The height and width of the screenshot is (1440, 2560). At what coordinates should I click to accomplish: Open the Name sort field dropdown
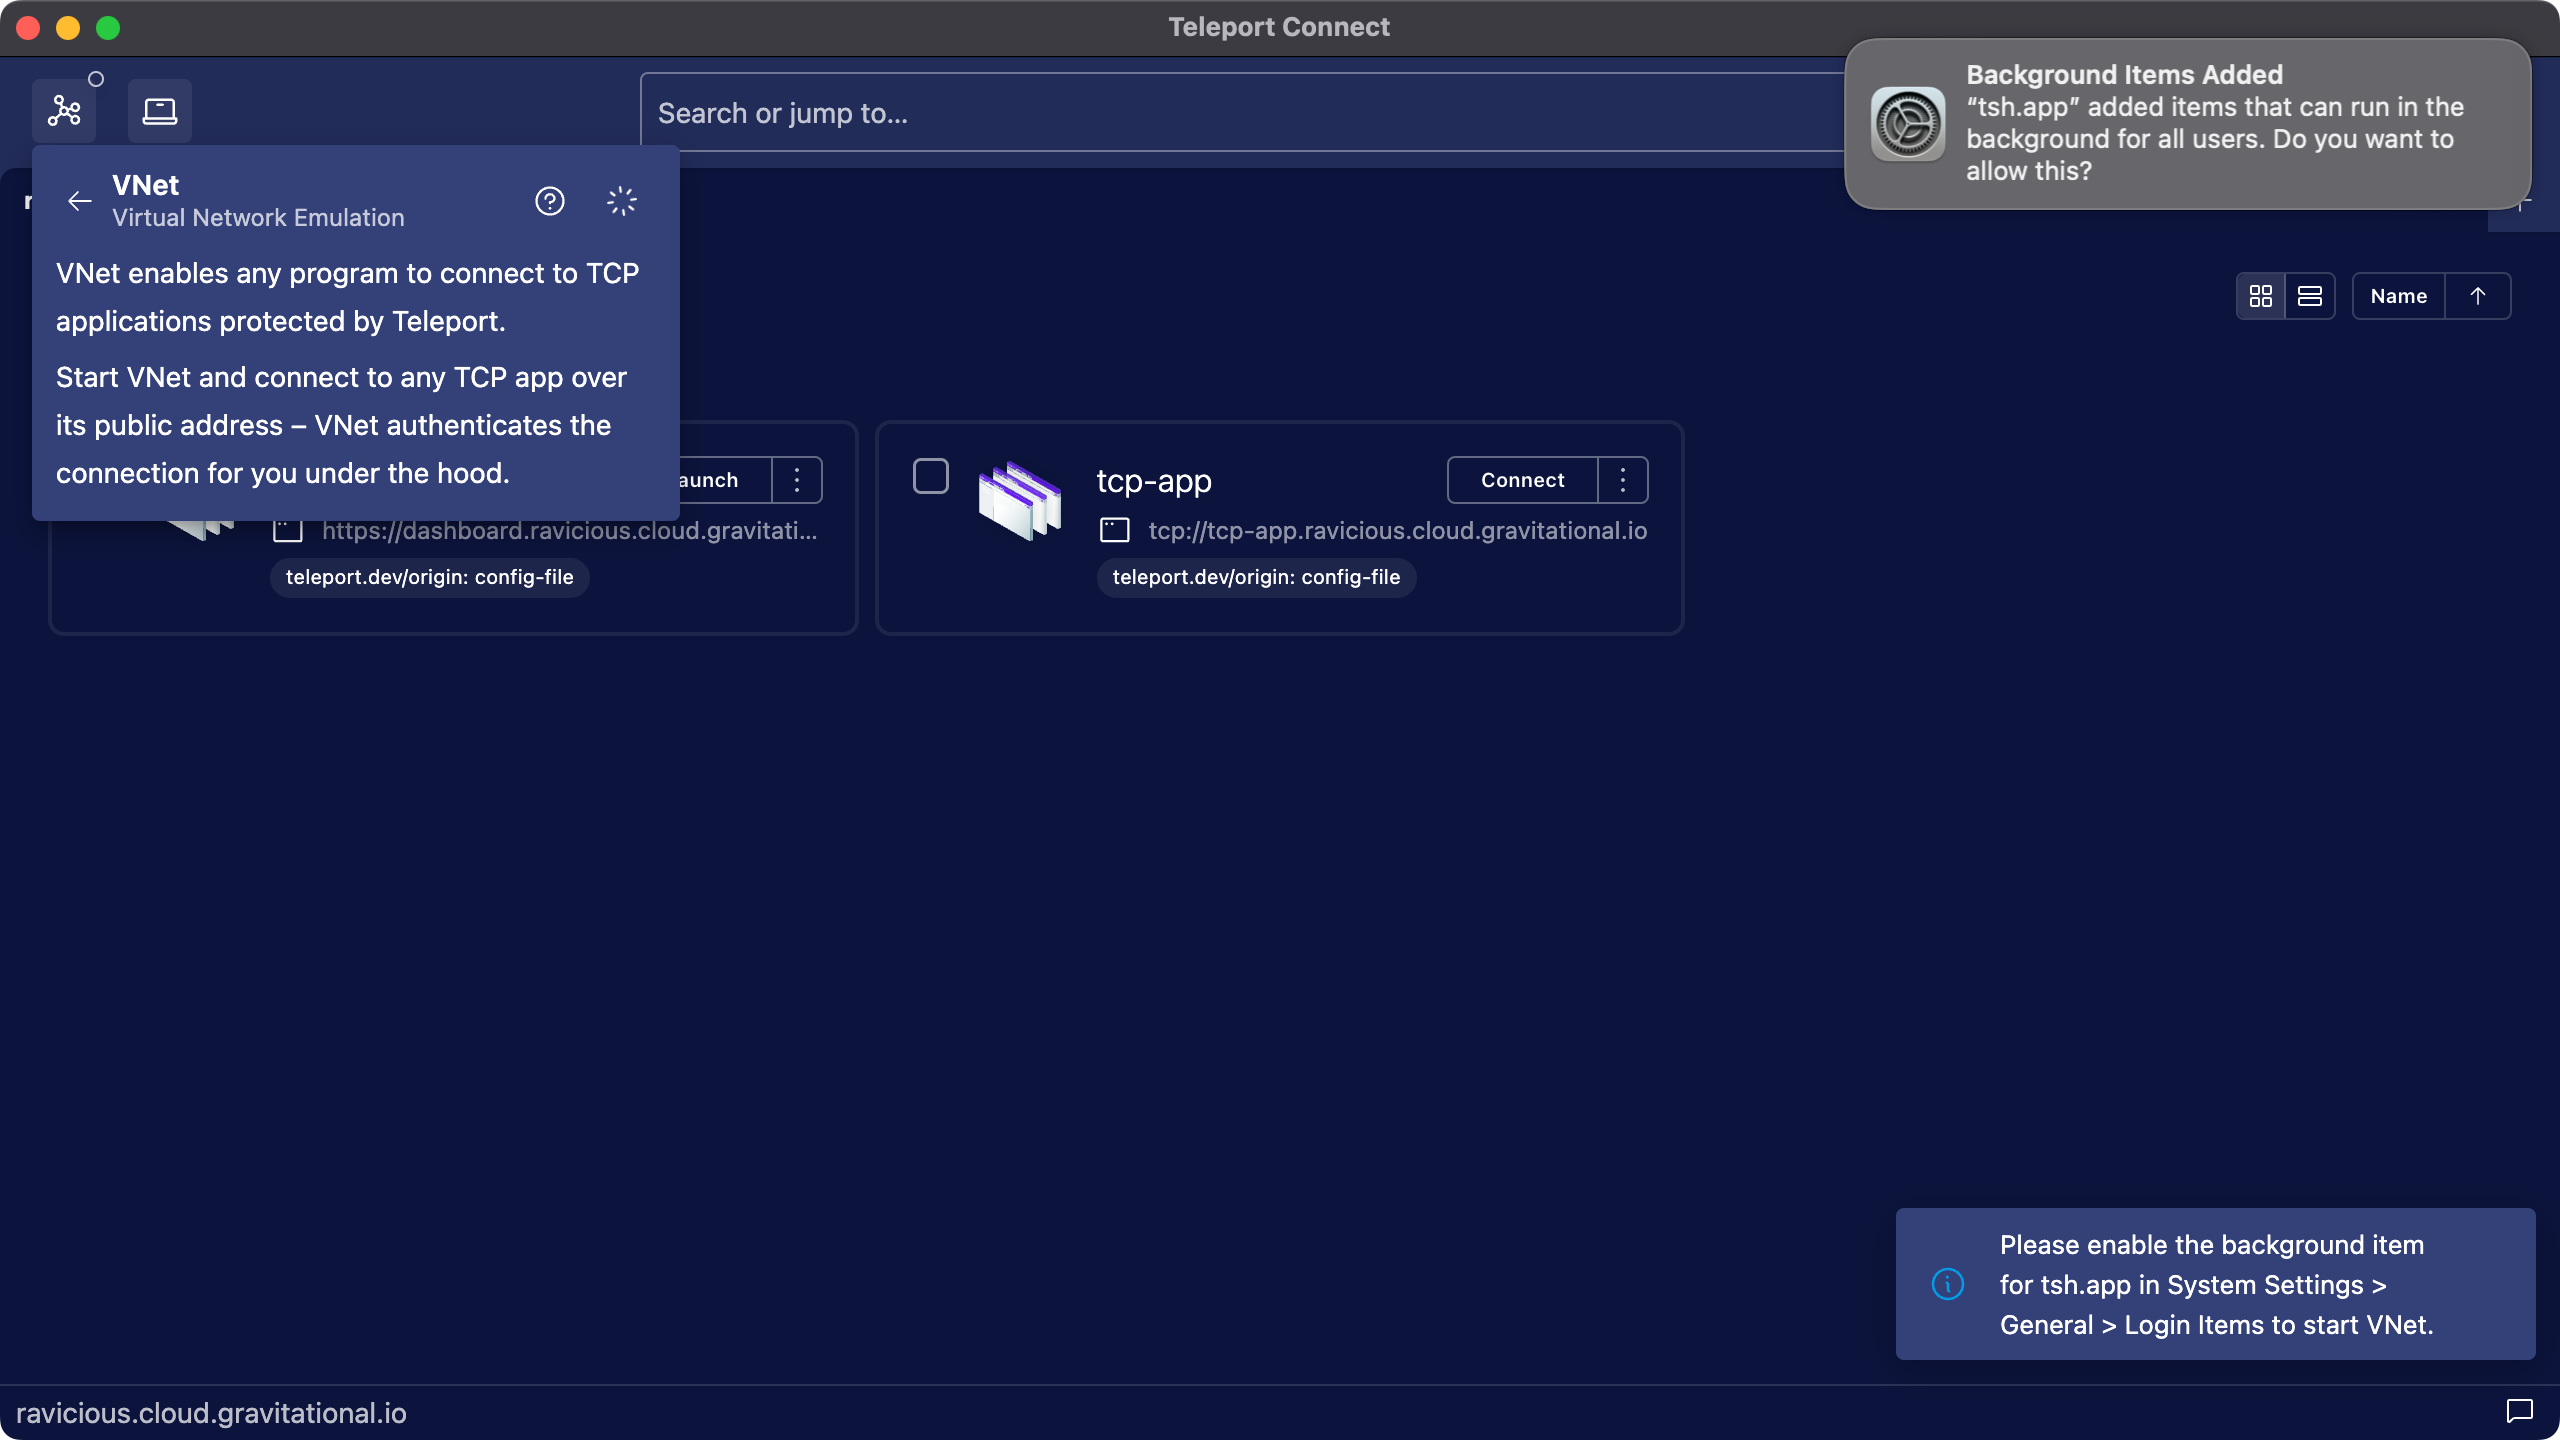coord(2398,296)
